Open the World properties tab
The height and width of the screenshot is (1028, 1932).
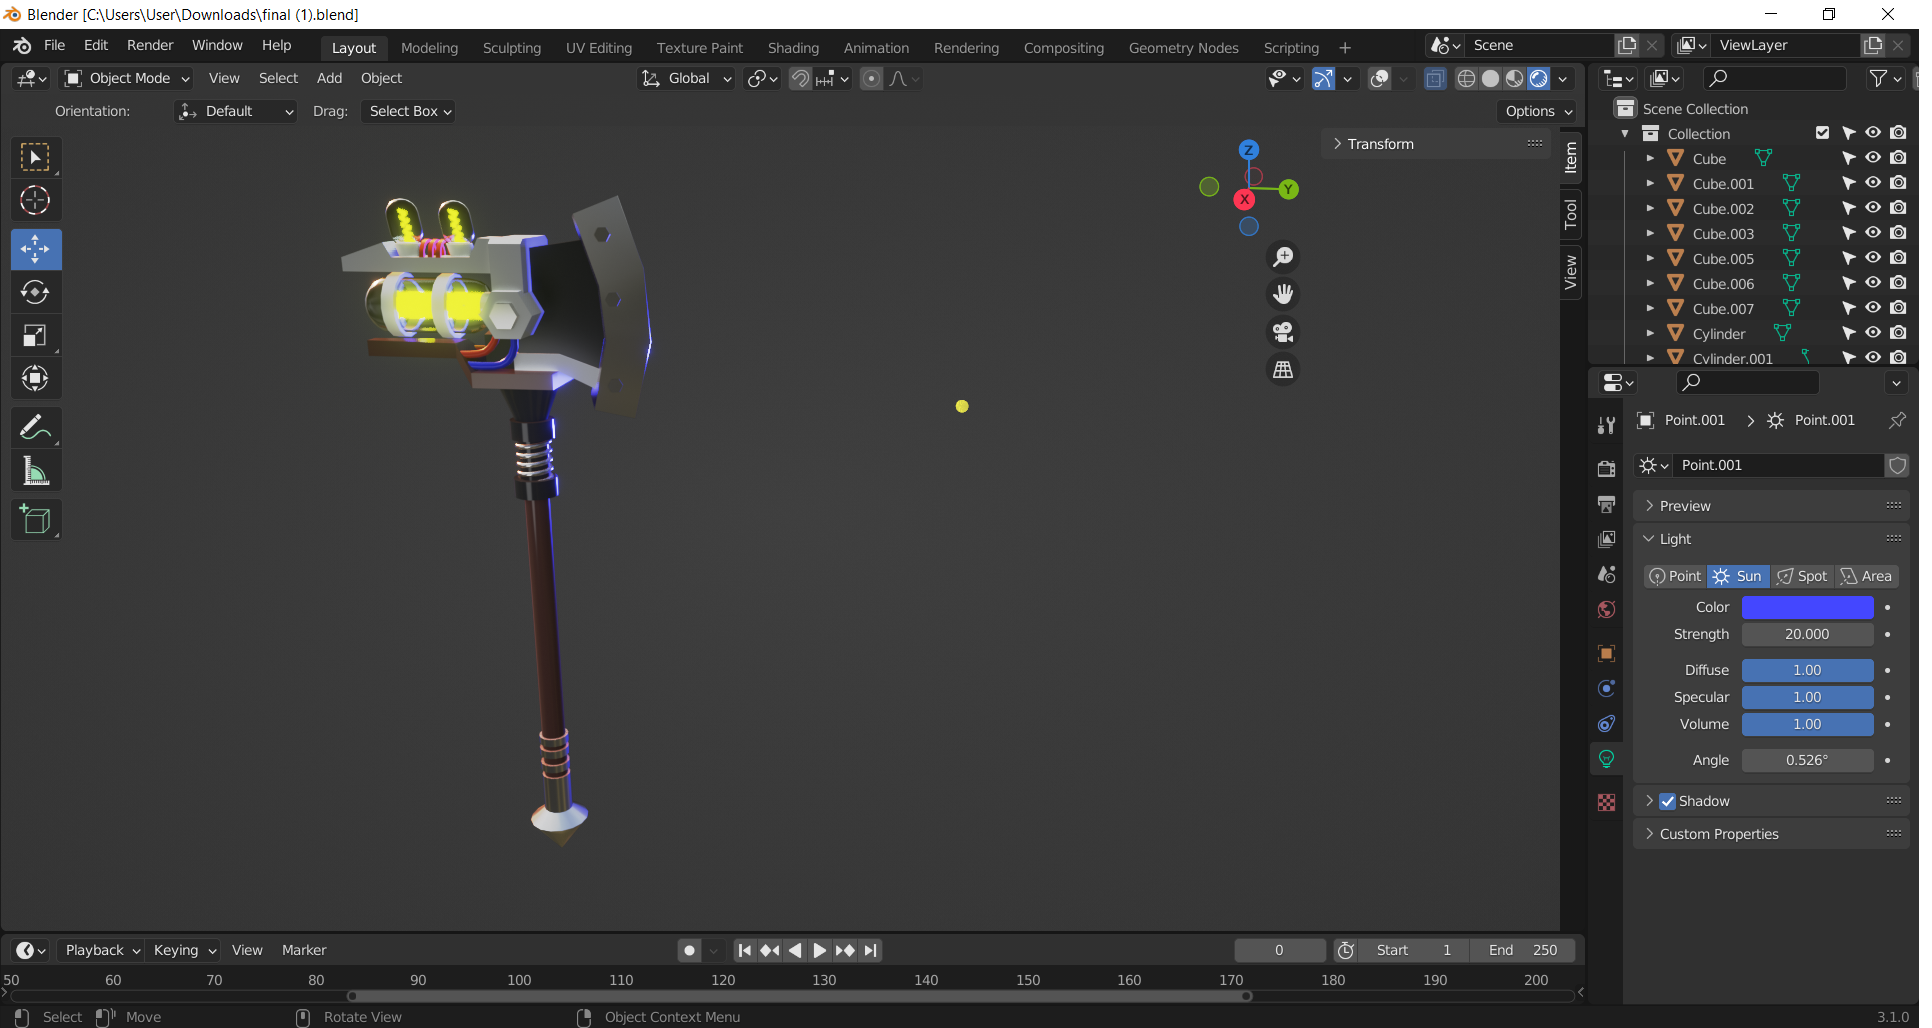1607,610
